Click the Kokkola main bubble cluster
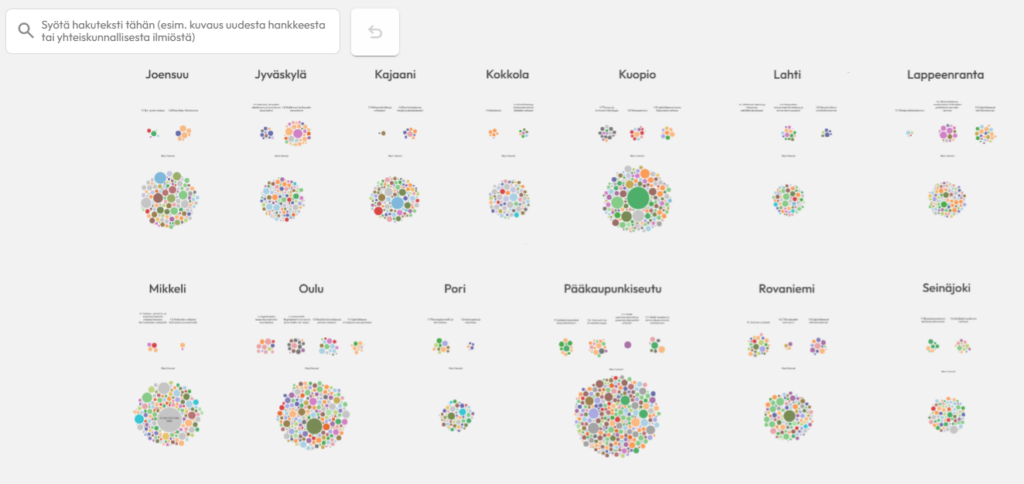 point(509,197)
